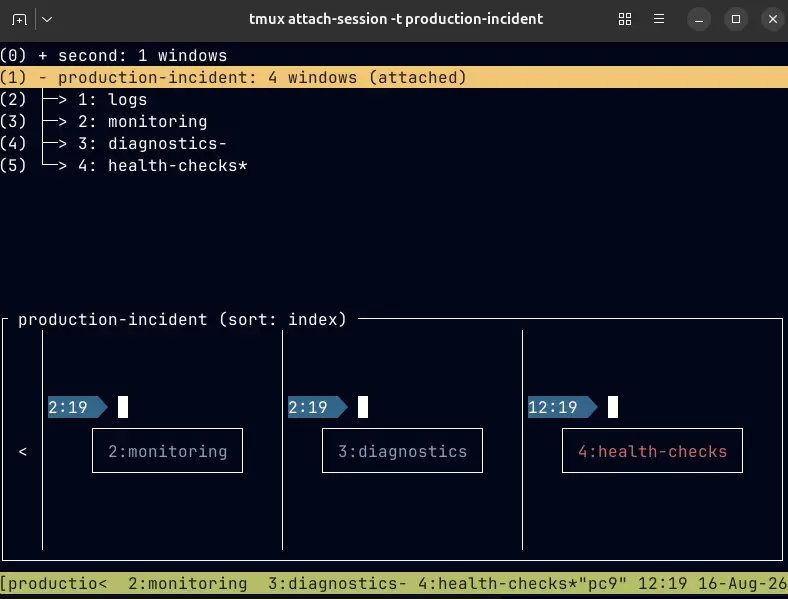Minimize the terminal window
Screen dimensions: 788x599
point(699,19)
